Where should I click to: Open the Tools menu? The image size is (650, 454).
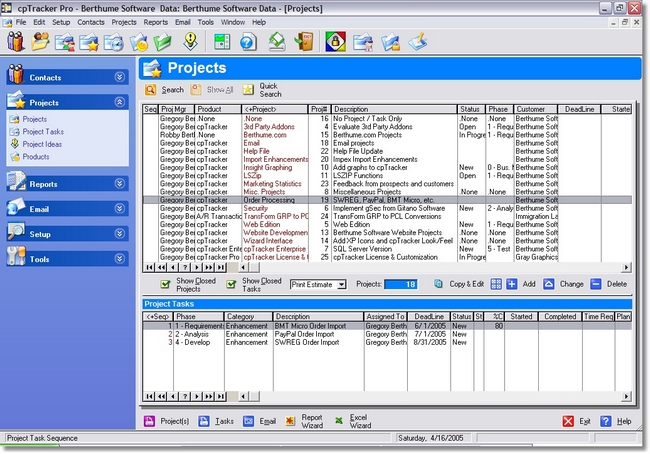pos(205,22)
